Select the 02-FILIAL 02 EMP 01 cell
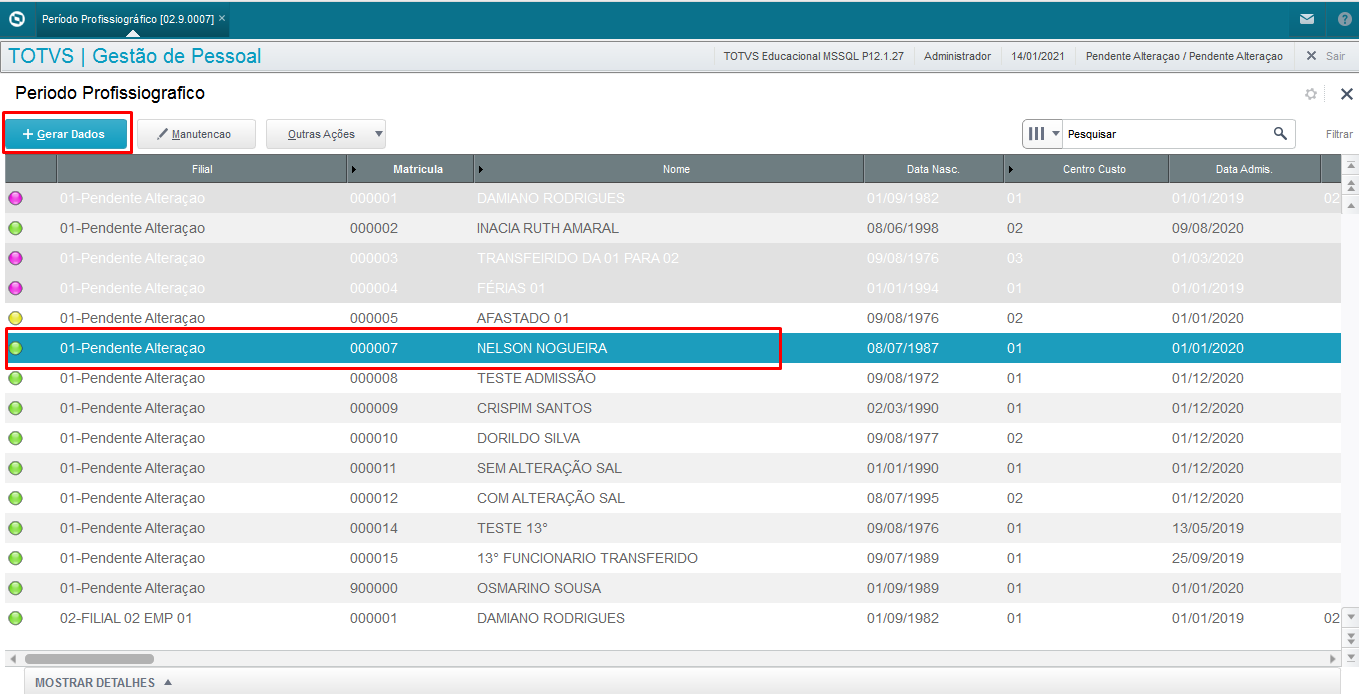The width and height of the screenshot is (1359, 694). tap(126, 618)
